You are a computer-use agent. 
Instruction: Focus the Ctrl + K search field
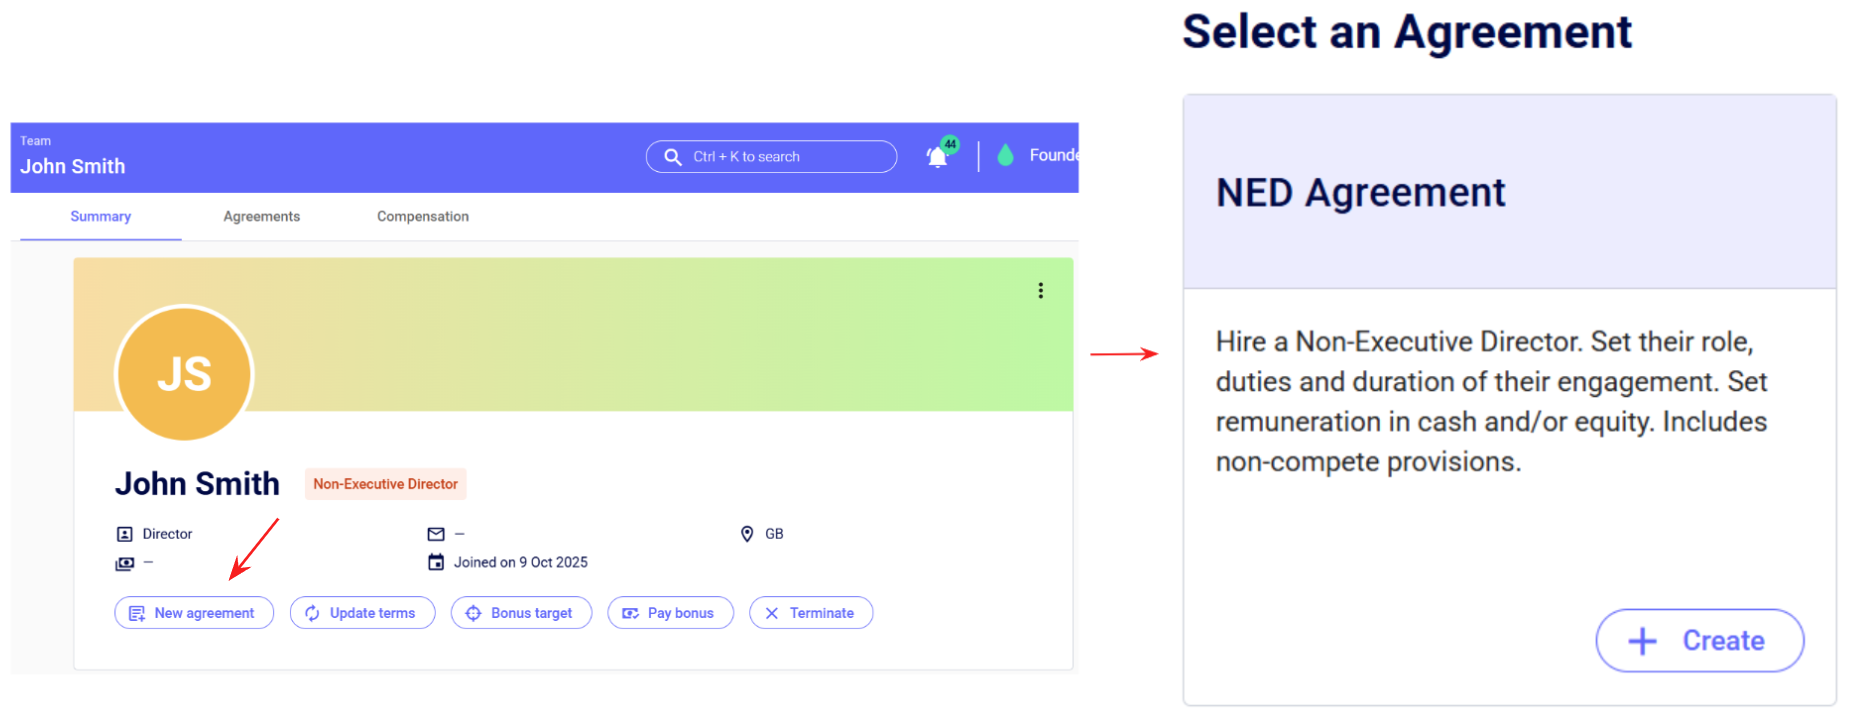point(771,157)
